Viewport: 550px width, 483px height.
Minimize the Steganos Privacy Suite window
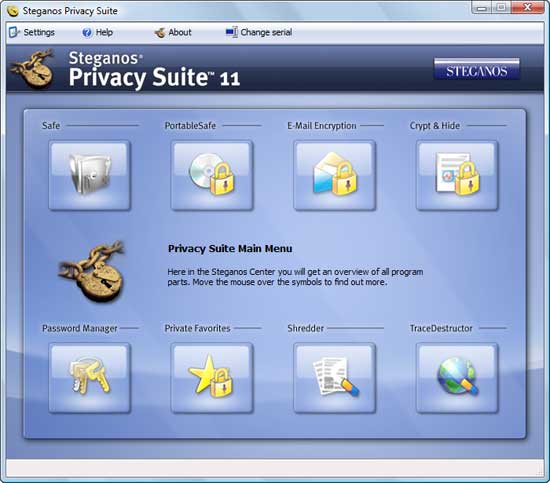(482, 8)
